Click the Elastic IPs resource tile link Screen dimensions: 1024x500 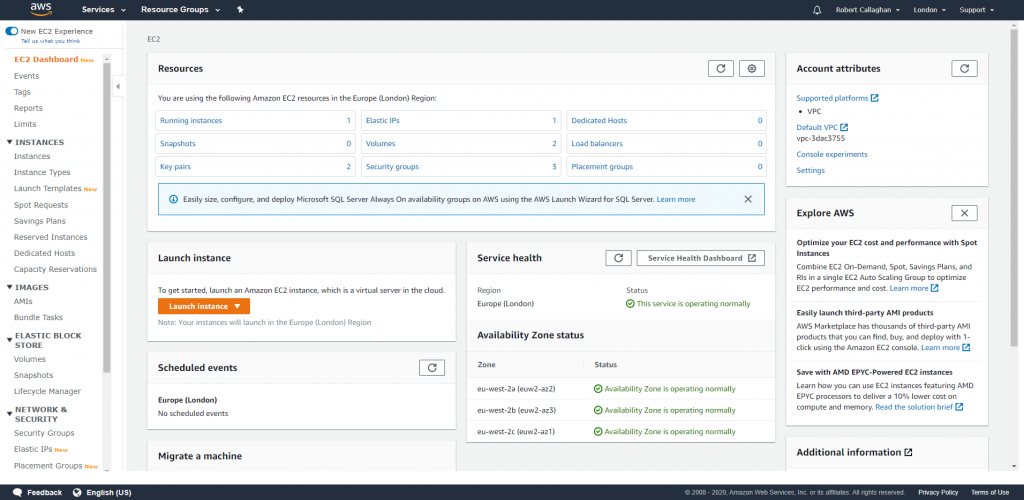click(x=384, y=121)
